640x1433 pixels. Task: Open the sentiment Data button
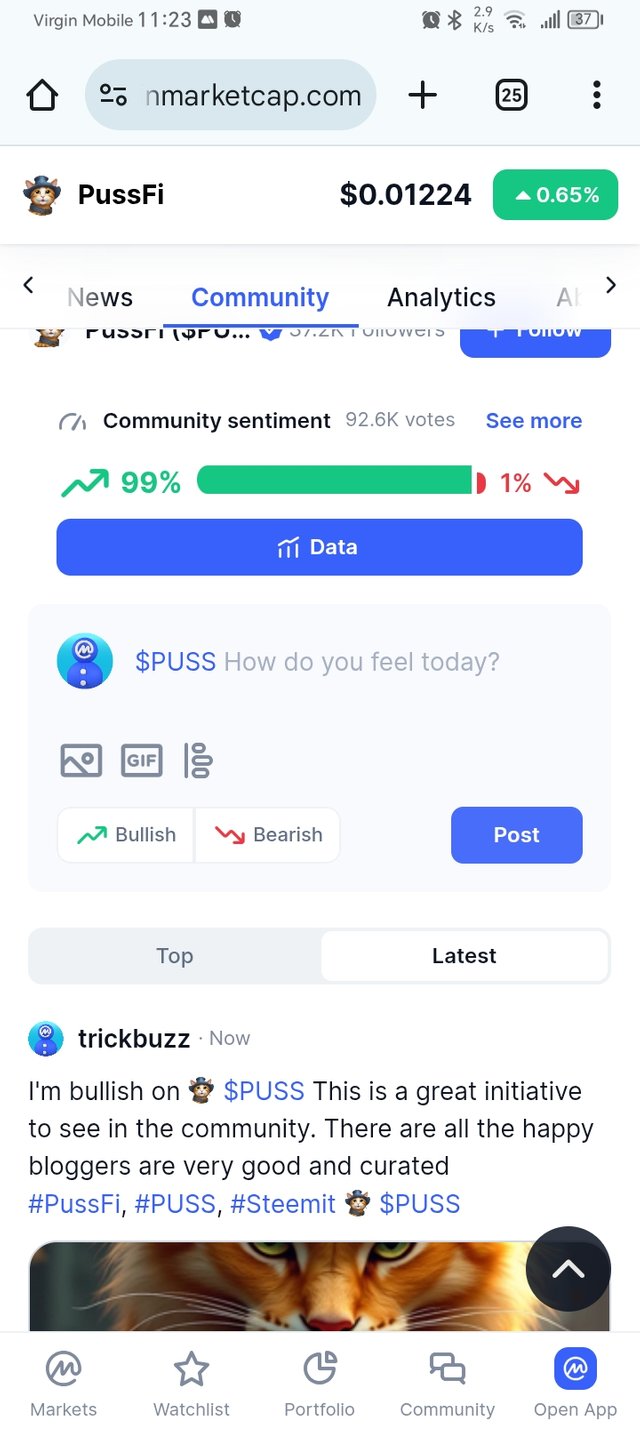tap(319, 547)
